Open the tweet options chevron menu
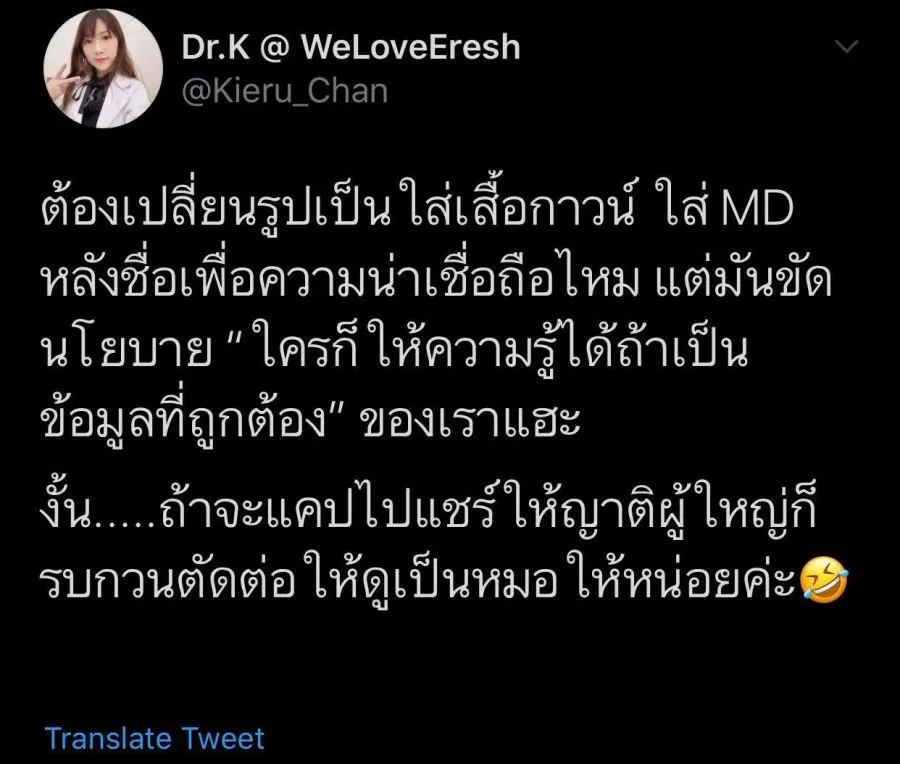This screenshot has height=764, width=900. coord(847,46)
